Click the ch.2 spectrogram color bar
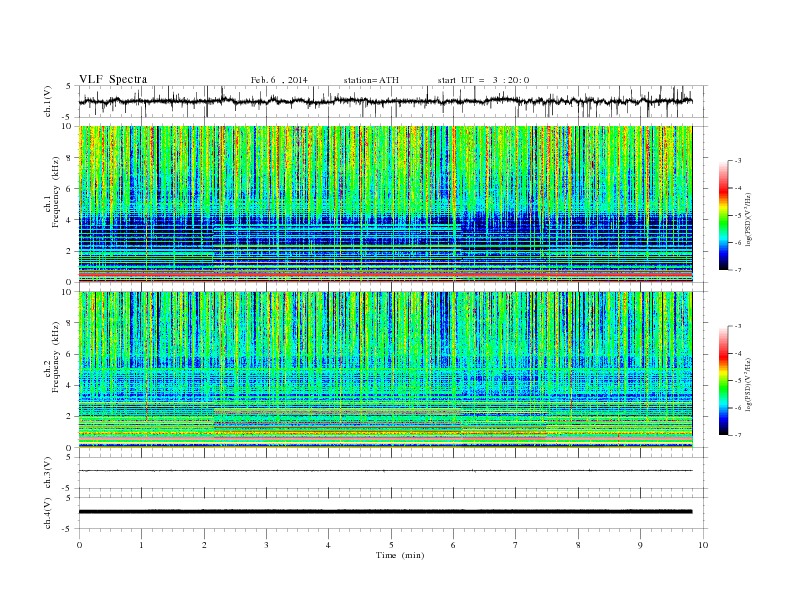Viewport: 792px width, 612px height. click(x=723, y=381)
